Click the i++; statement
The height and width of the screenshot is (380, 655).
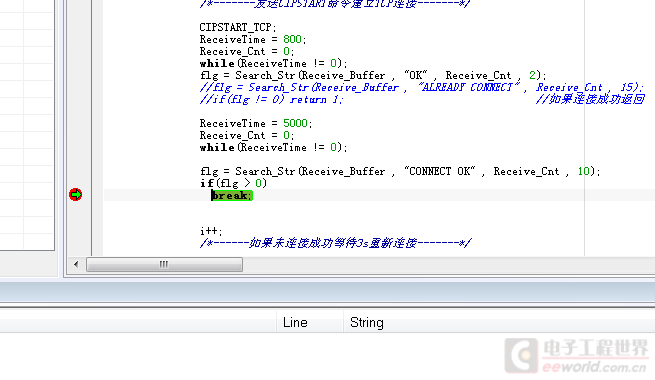coord(211,231)
